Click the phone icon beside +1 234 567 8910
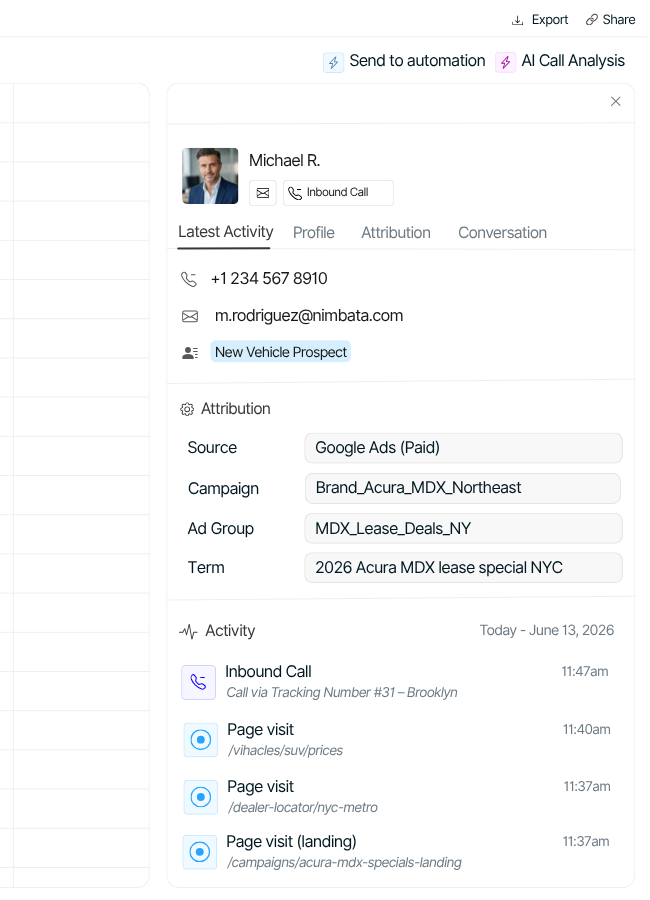This screenshot has height=900, width=650. point(189,279)
